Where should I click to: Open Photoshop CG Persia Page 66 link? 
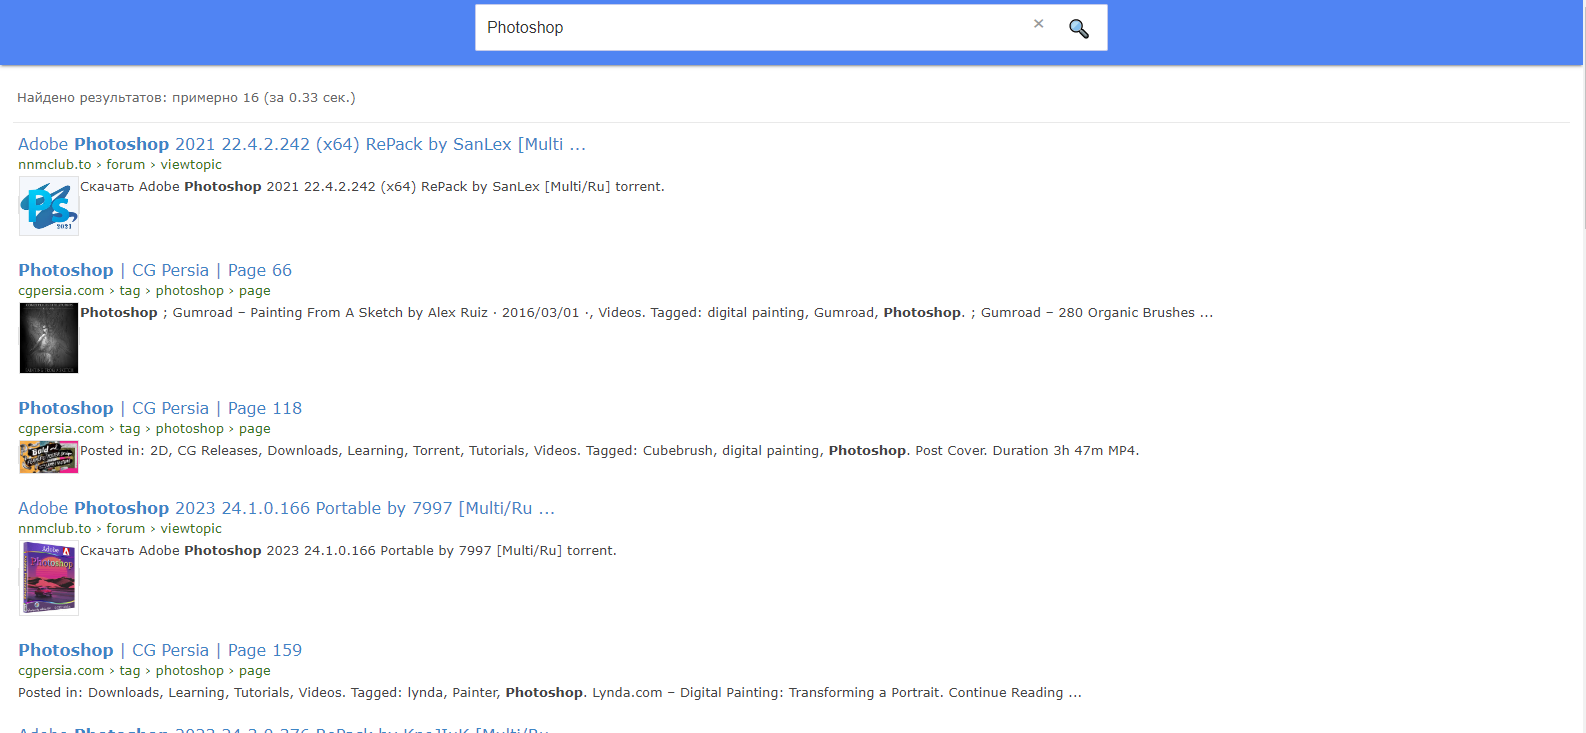pos(155,270)
